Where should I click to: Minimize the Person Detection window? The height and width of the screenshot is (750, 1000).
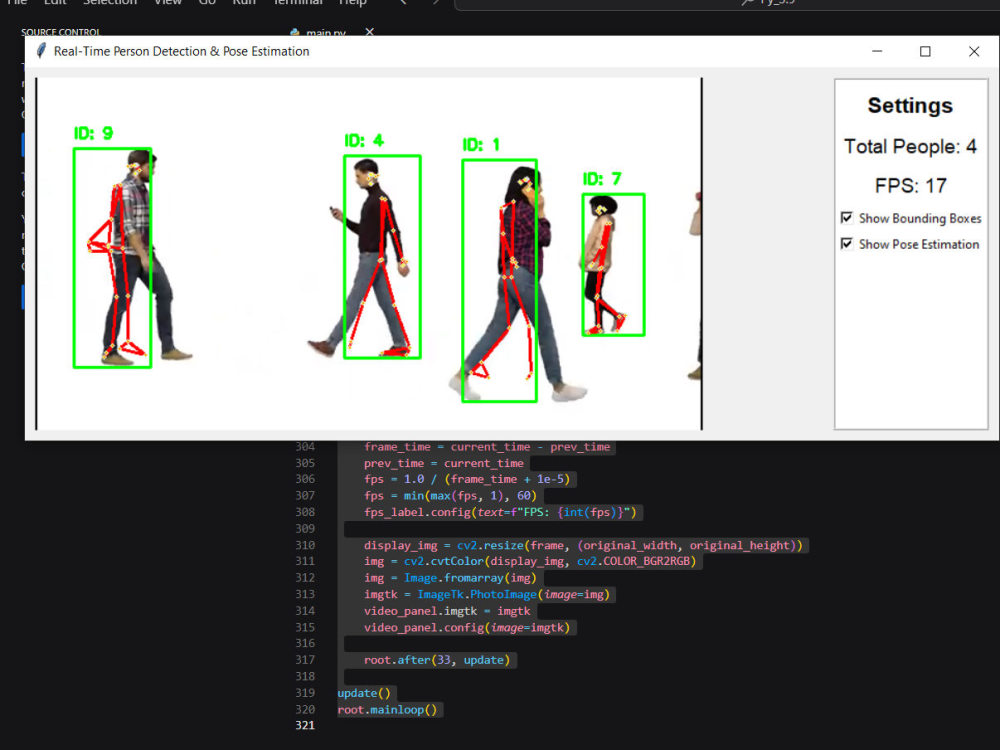pyautogui.click(x=877, y=51)
